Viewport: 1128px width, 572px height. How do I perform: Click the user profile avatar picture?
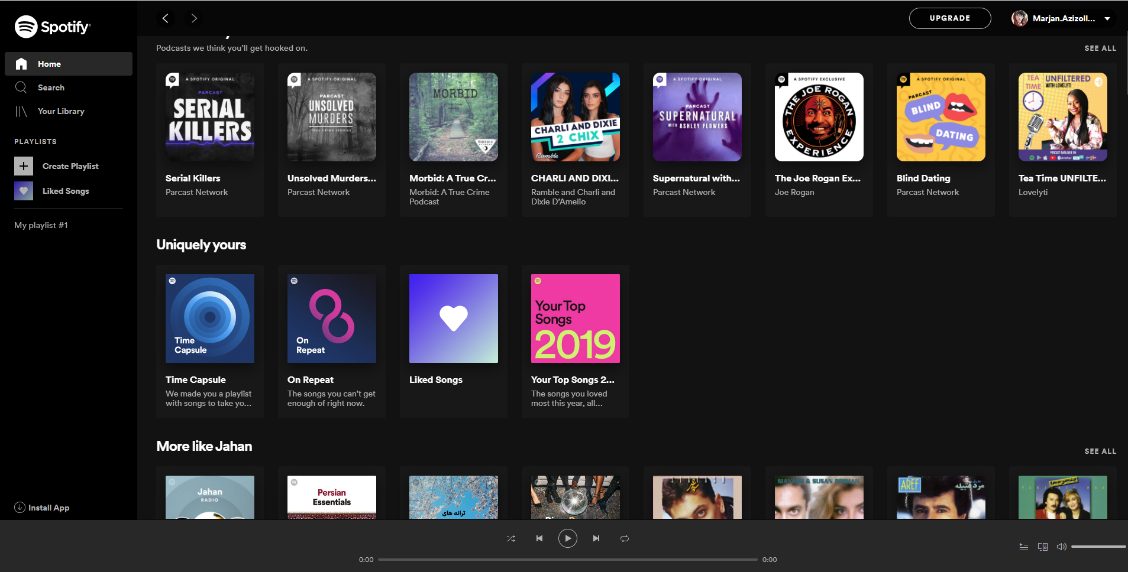pos(1019,18)
